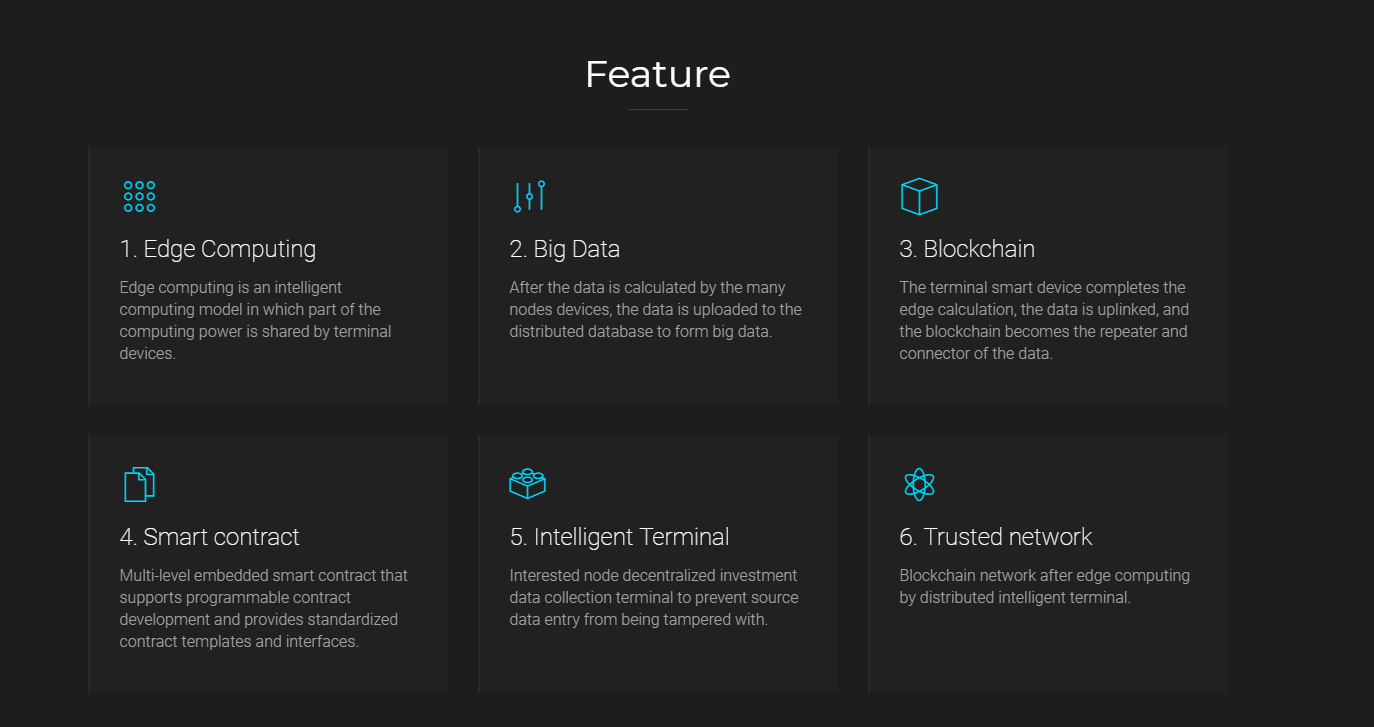Tap the documents icon for Smart contract

tap(139, 484)
